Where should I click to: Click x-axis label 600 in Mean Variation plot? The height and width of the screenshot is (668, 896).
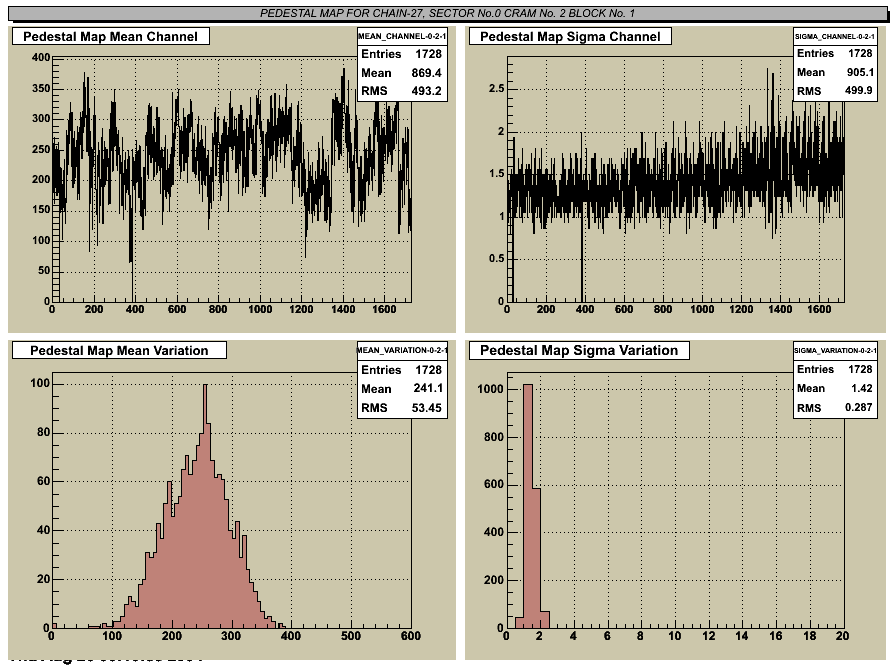tap(410, 635)
